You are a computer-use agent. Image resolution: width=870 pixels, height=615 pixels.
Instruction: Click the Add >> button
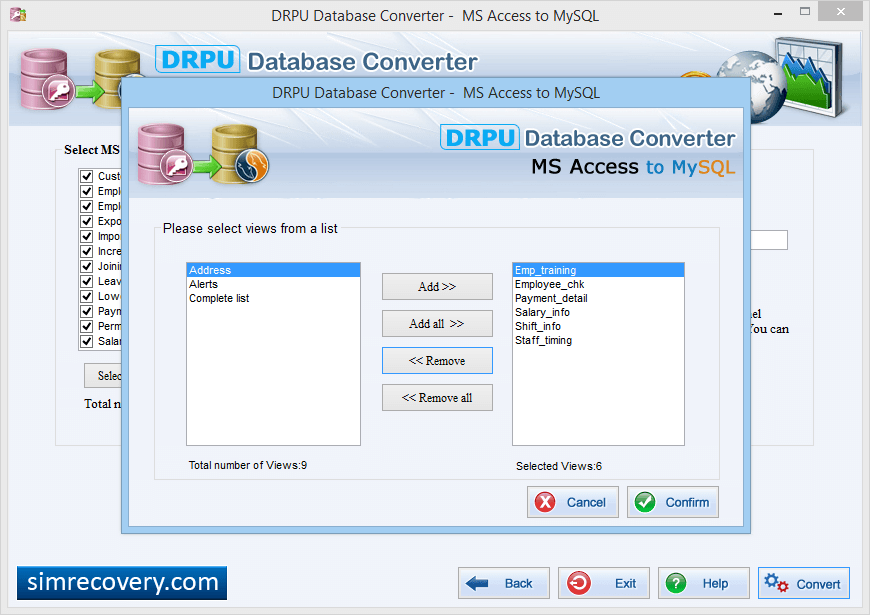(437, 286)
